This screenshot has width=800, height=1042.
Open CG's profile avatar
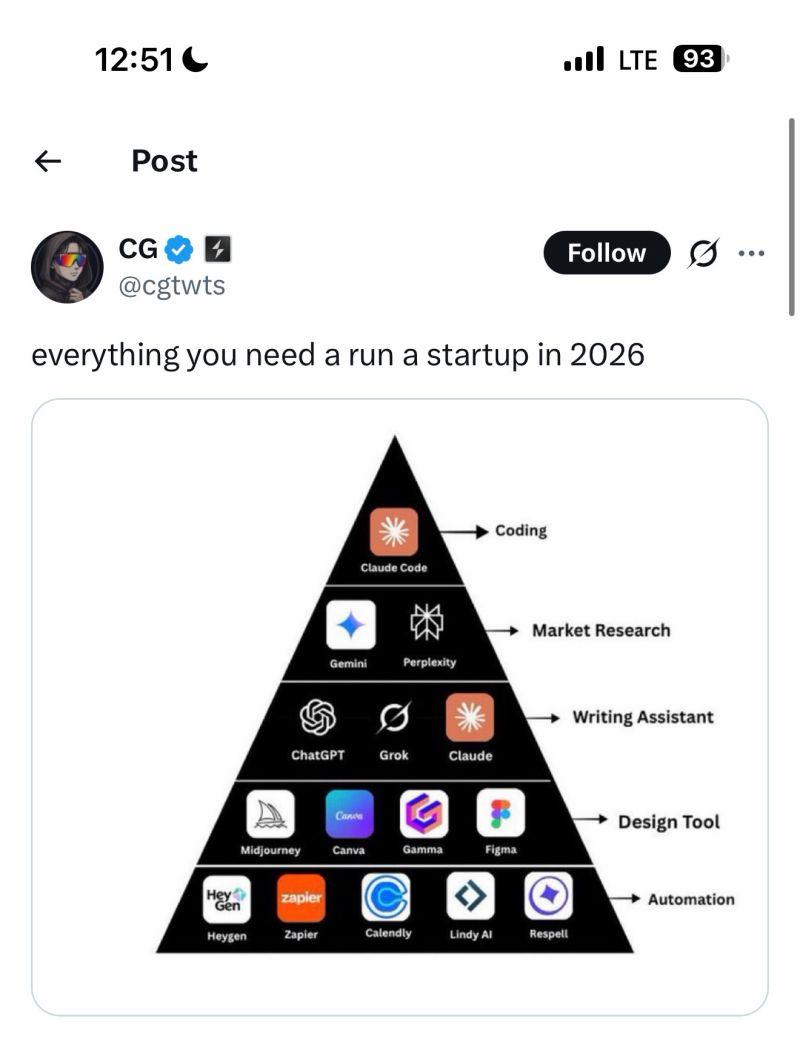[67, 267]
